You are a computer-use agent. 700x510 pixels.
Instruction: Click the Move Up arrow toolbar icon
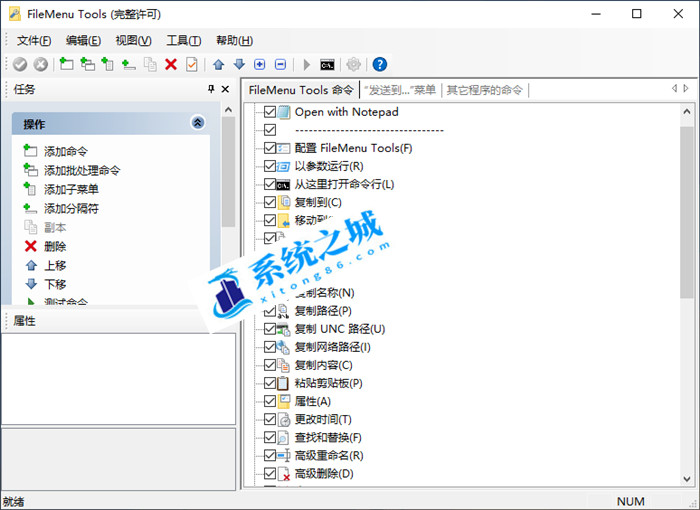coord(218,64)
